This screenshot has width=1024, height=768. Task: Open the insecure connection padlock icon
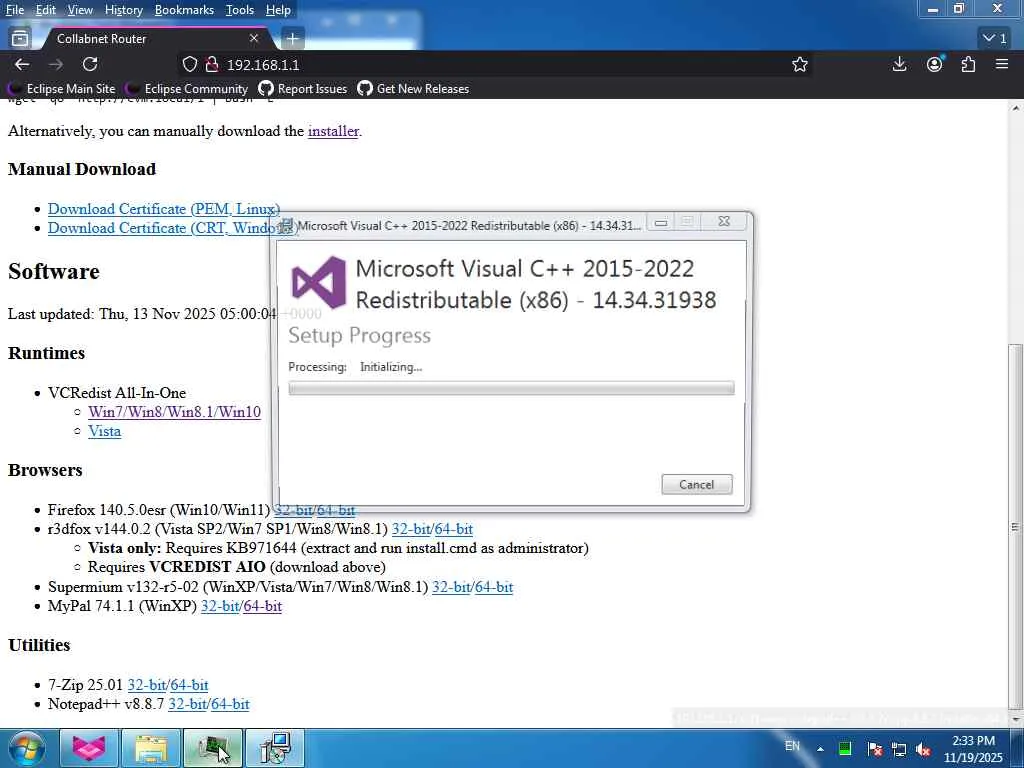coord(212,65)
